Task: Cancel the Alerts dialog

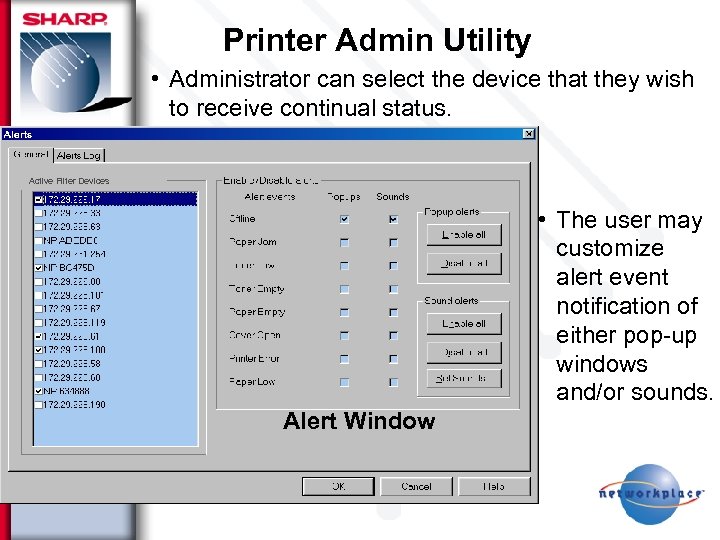Action: coord(416,486)
